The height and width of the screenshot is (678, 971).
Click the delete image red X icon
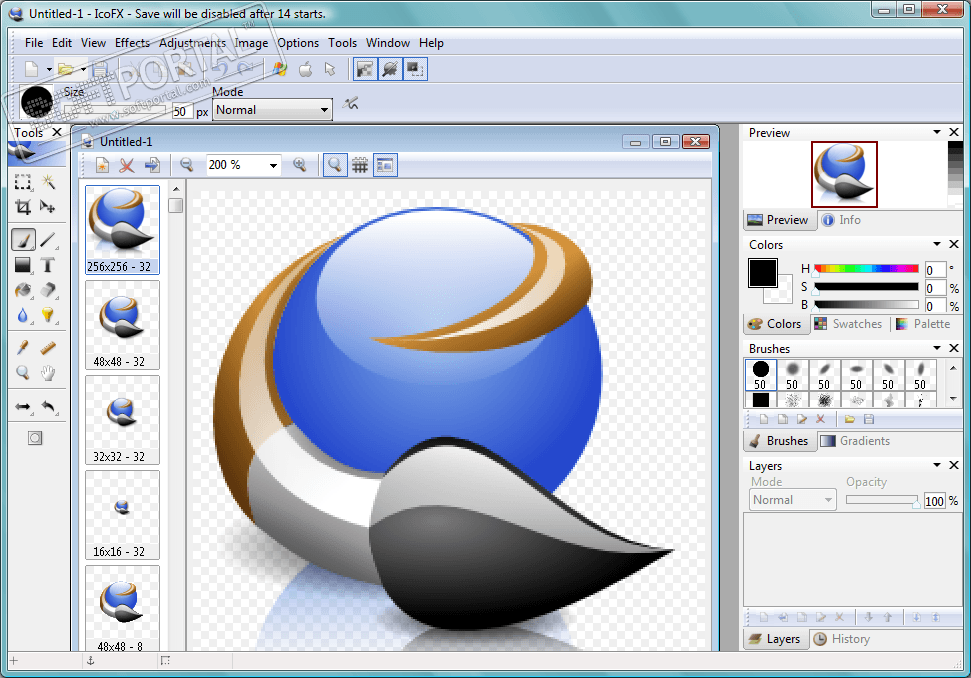click(127, 165)
